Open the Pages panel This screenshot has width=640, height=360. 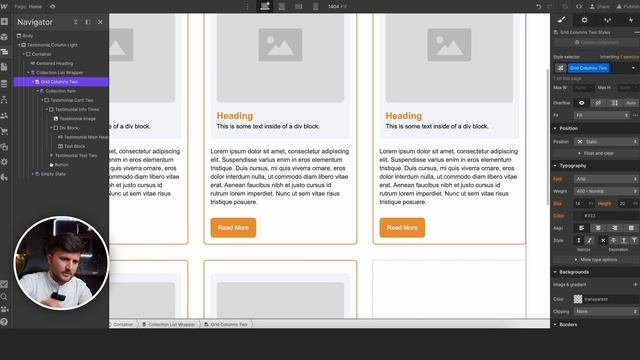point(4,67)
